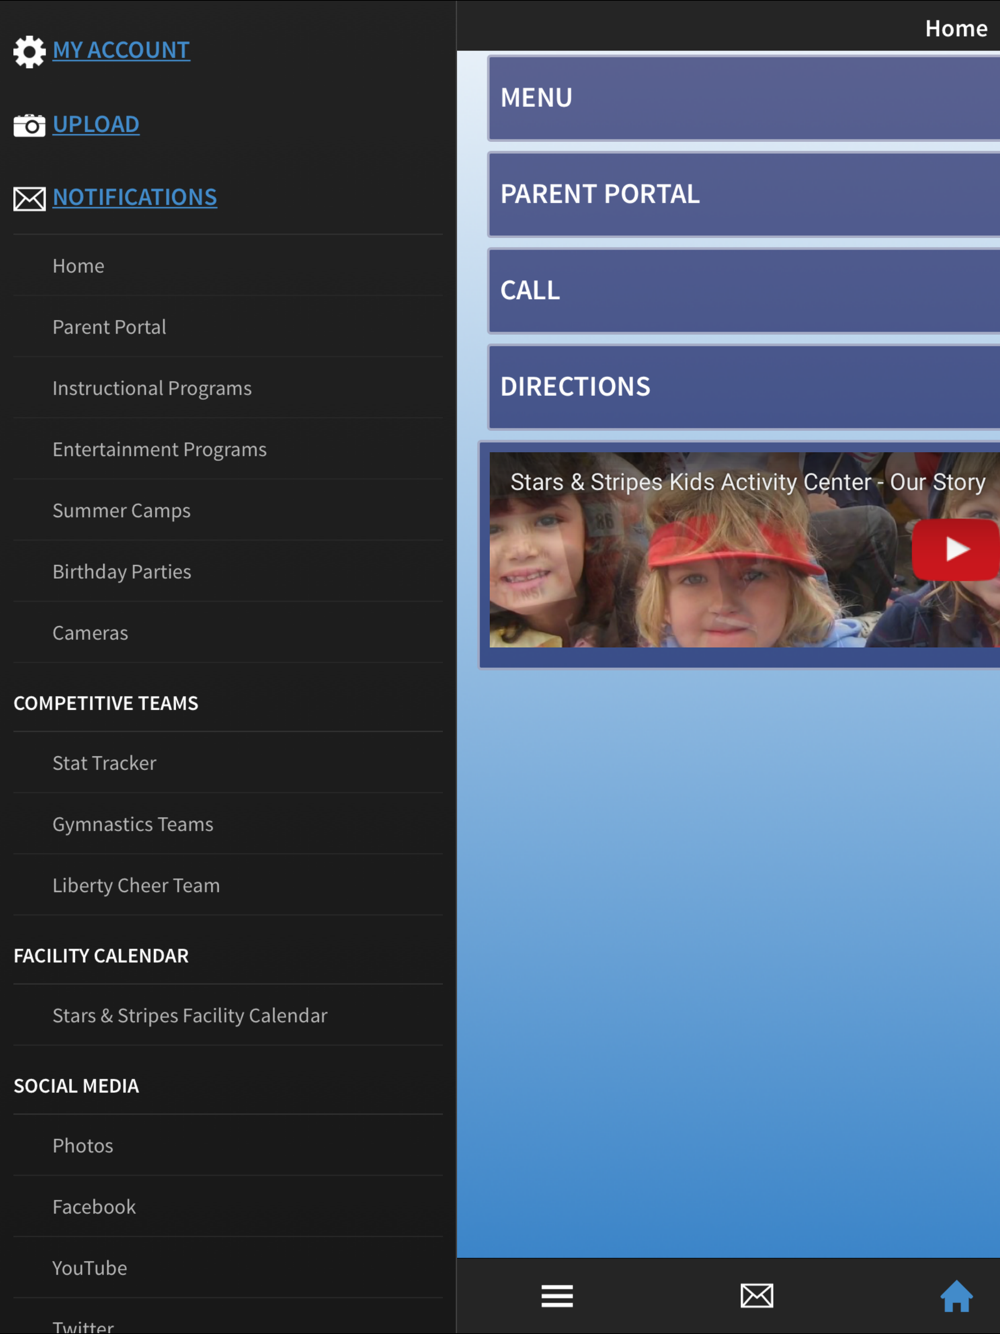Tap the MENU button
The width and height of the screenshot is (1000, 1334).
744,98
